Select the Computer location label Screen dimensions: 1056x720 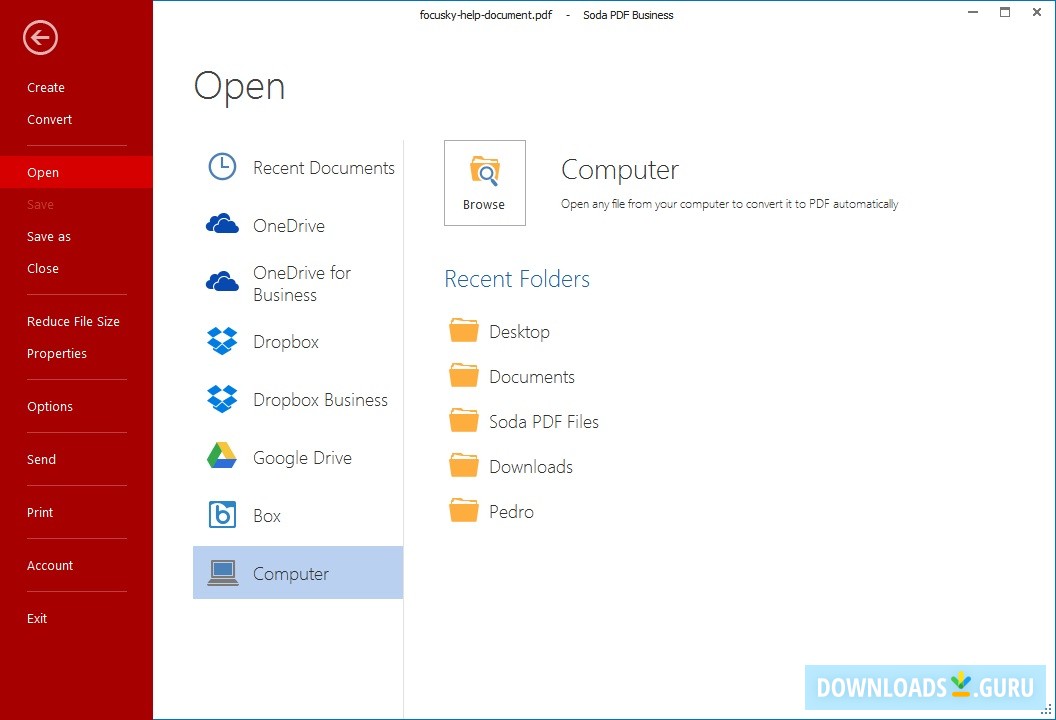tap(291, 574)
